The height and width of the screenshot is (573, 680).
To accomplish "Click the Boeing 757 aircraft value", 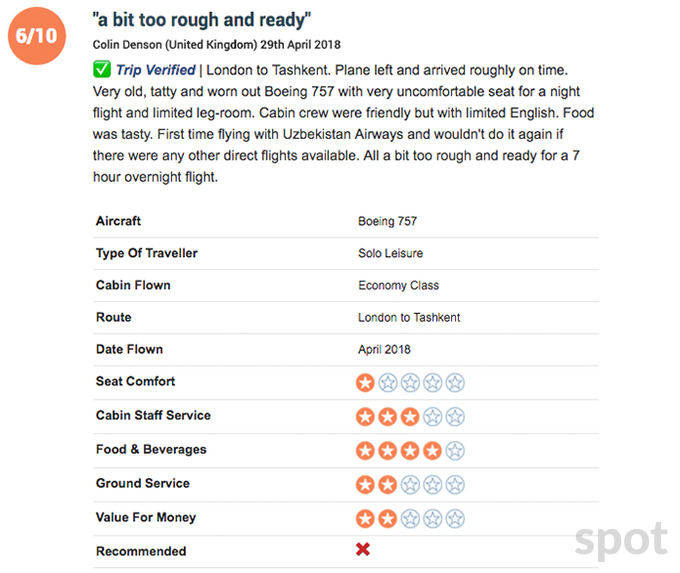I will tap(388, 221).
